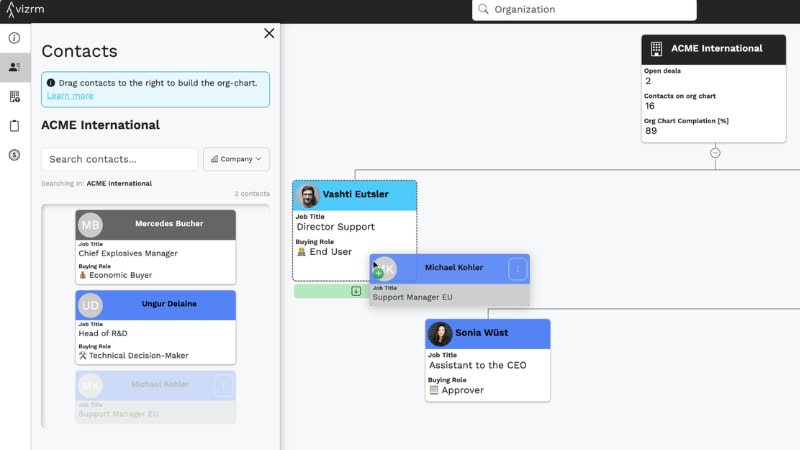Click the info icon in drag hint banner
800x450 pixels.
tap(51, 83)
